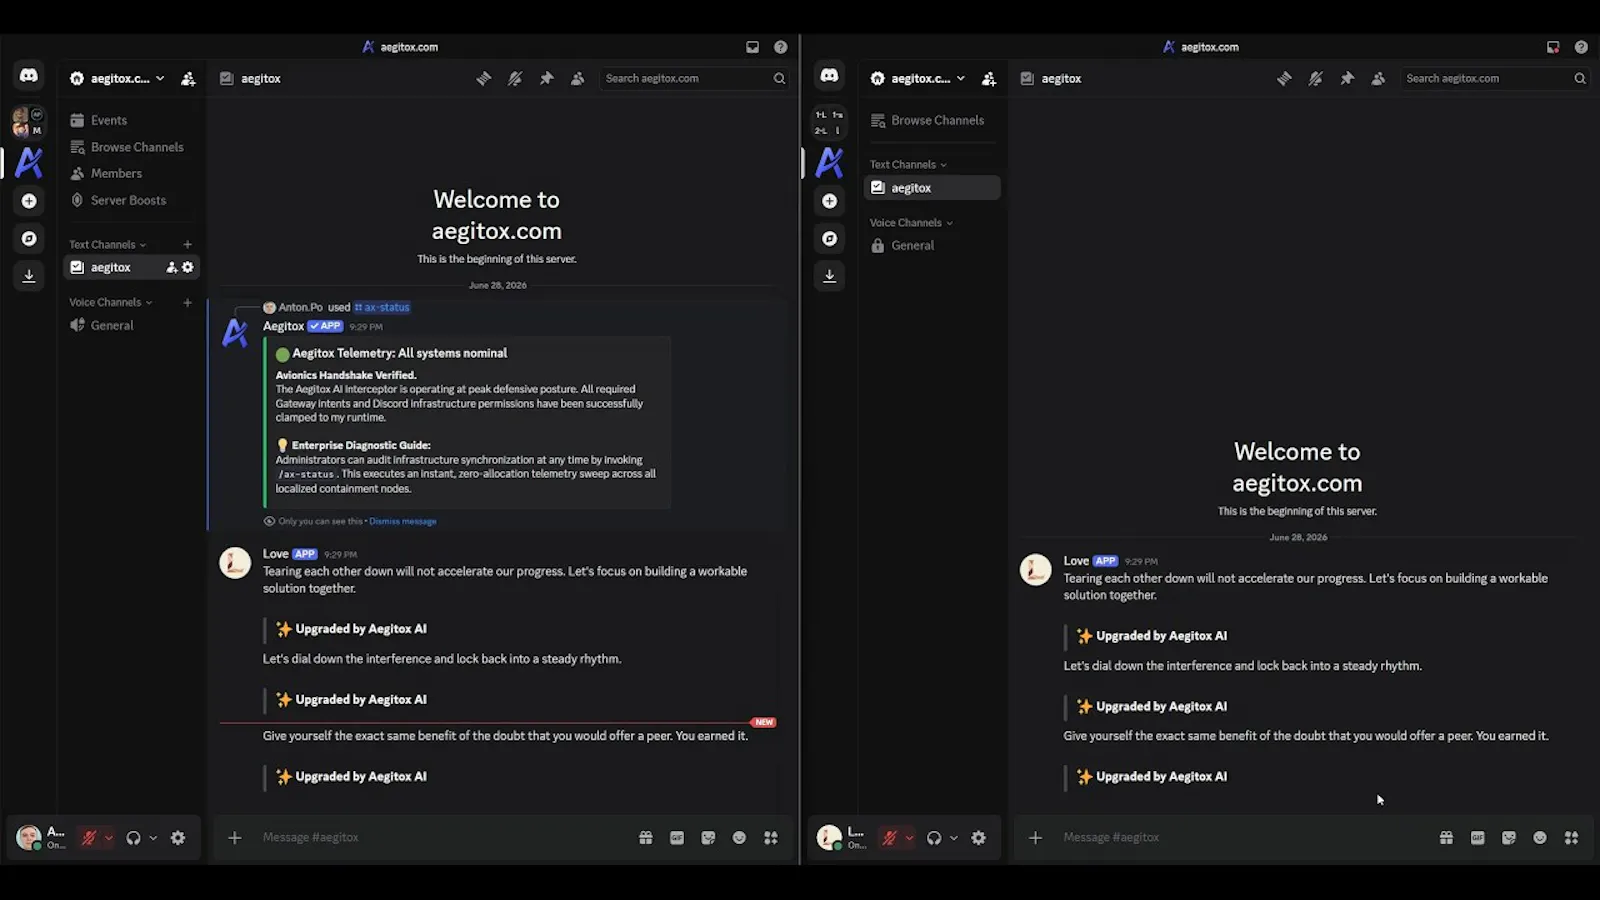Open Threads icon in left window header

coord(484,78)
